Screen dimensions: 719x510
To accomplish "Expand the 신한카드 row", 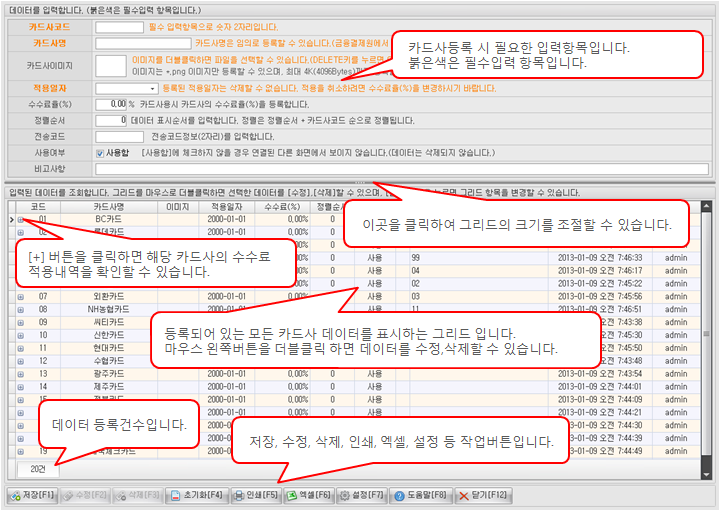I will click(x=21, y=336).
